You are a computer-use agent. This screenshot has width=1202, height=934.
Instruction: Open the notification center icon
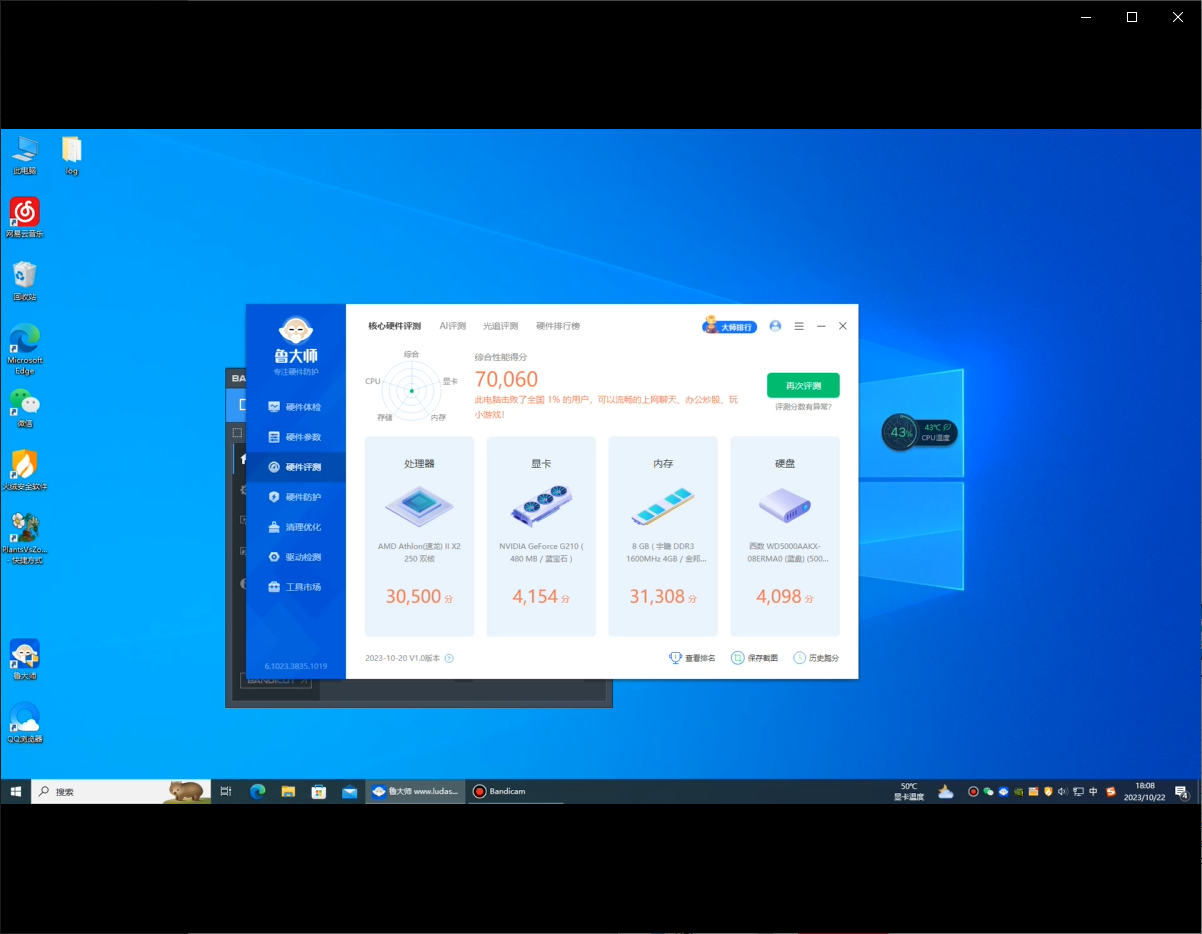point(1181,791)
